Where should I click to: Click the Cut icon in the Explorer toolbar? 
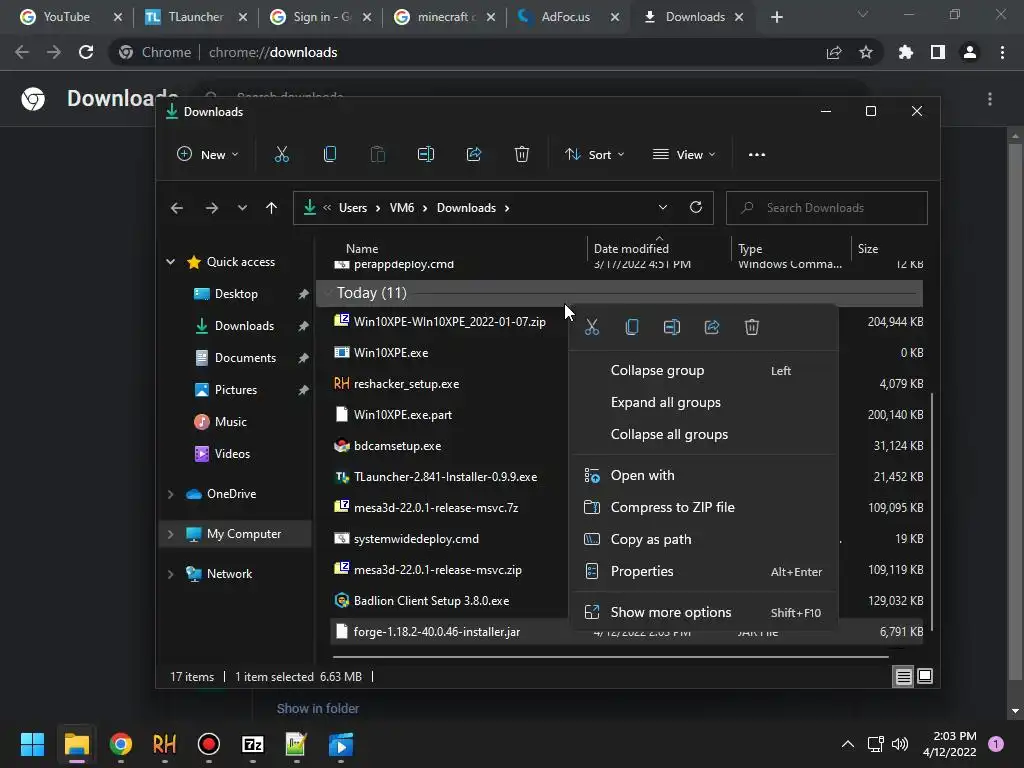coord(281,155)
